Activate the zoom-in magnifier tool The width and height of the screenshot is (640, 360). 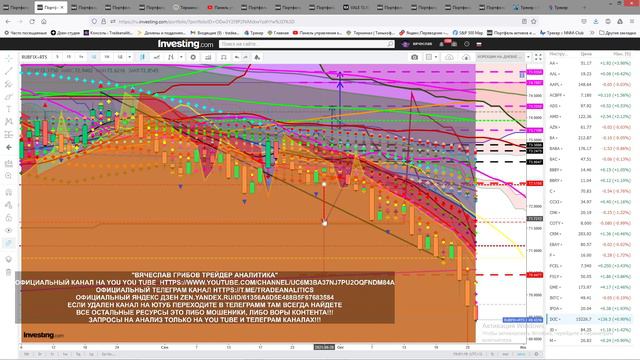click(9, 176)
